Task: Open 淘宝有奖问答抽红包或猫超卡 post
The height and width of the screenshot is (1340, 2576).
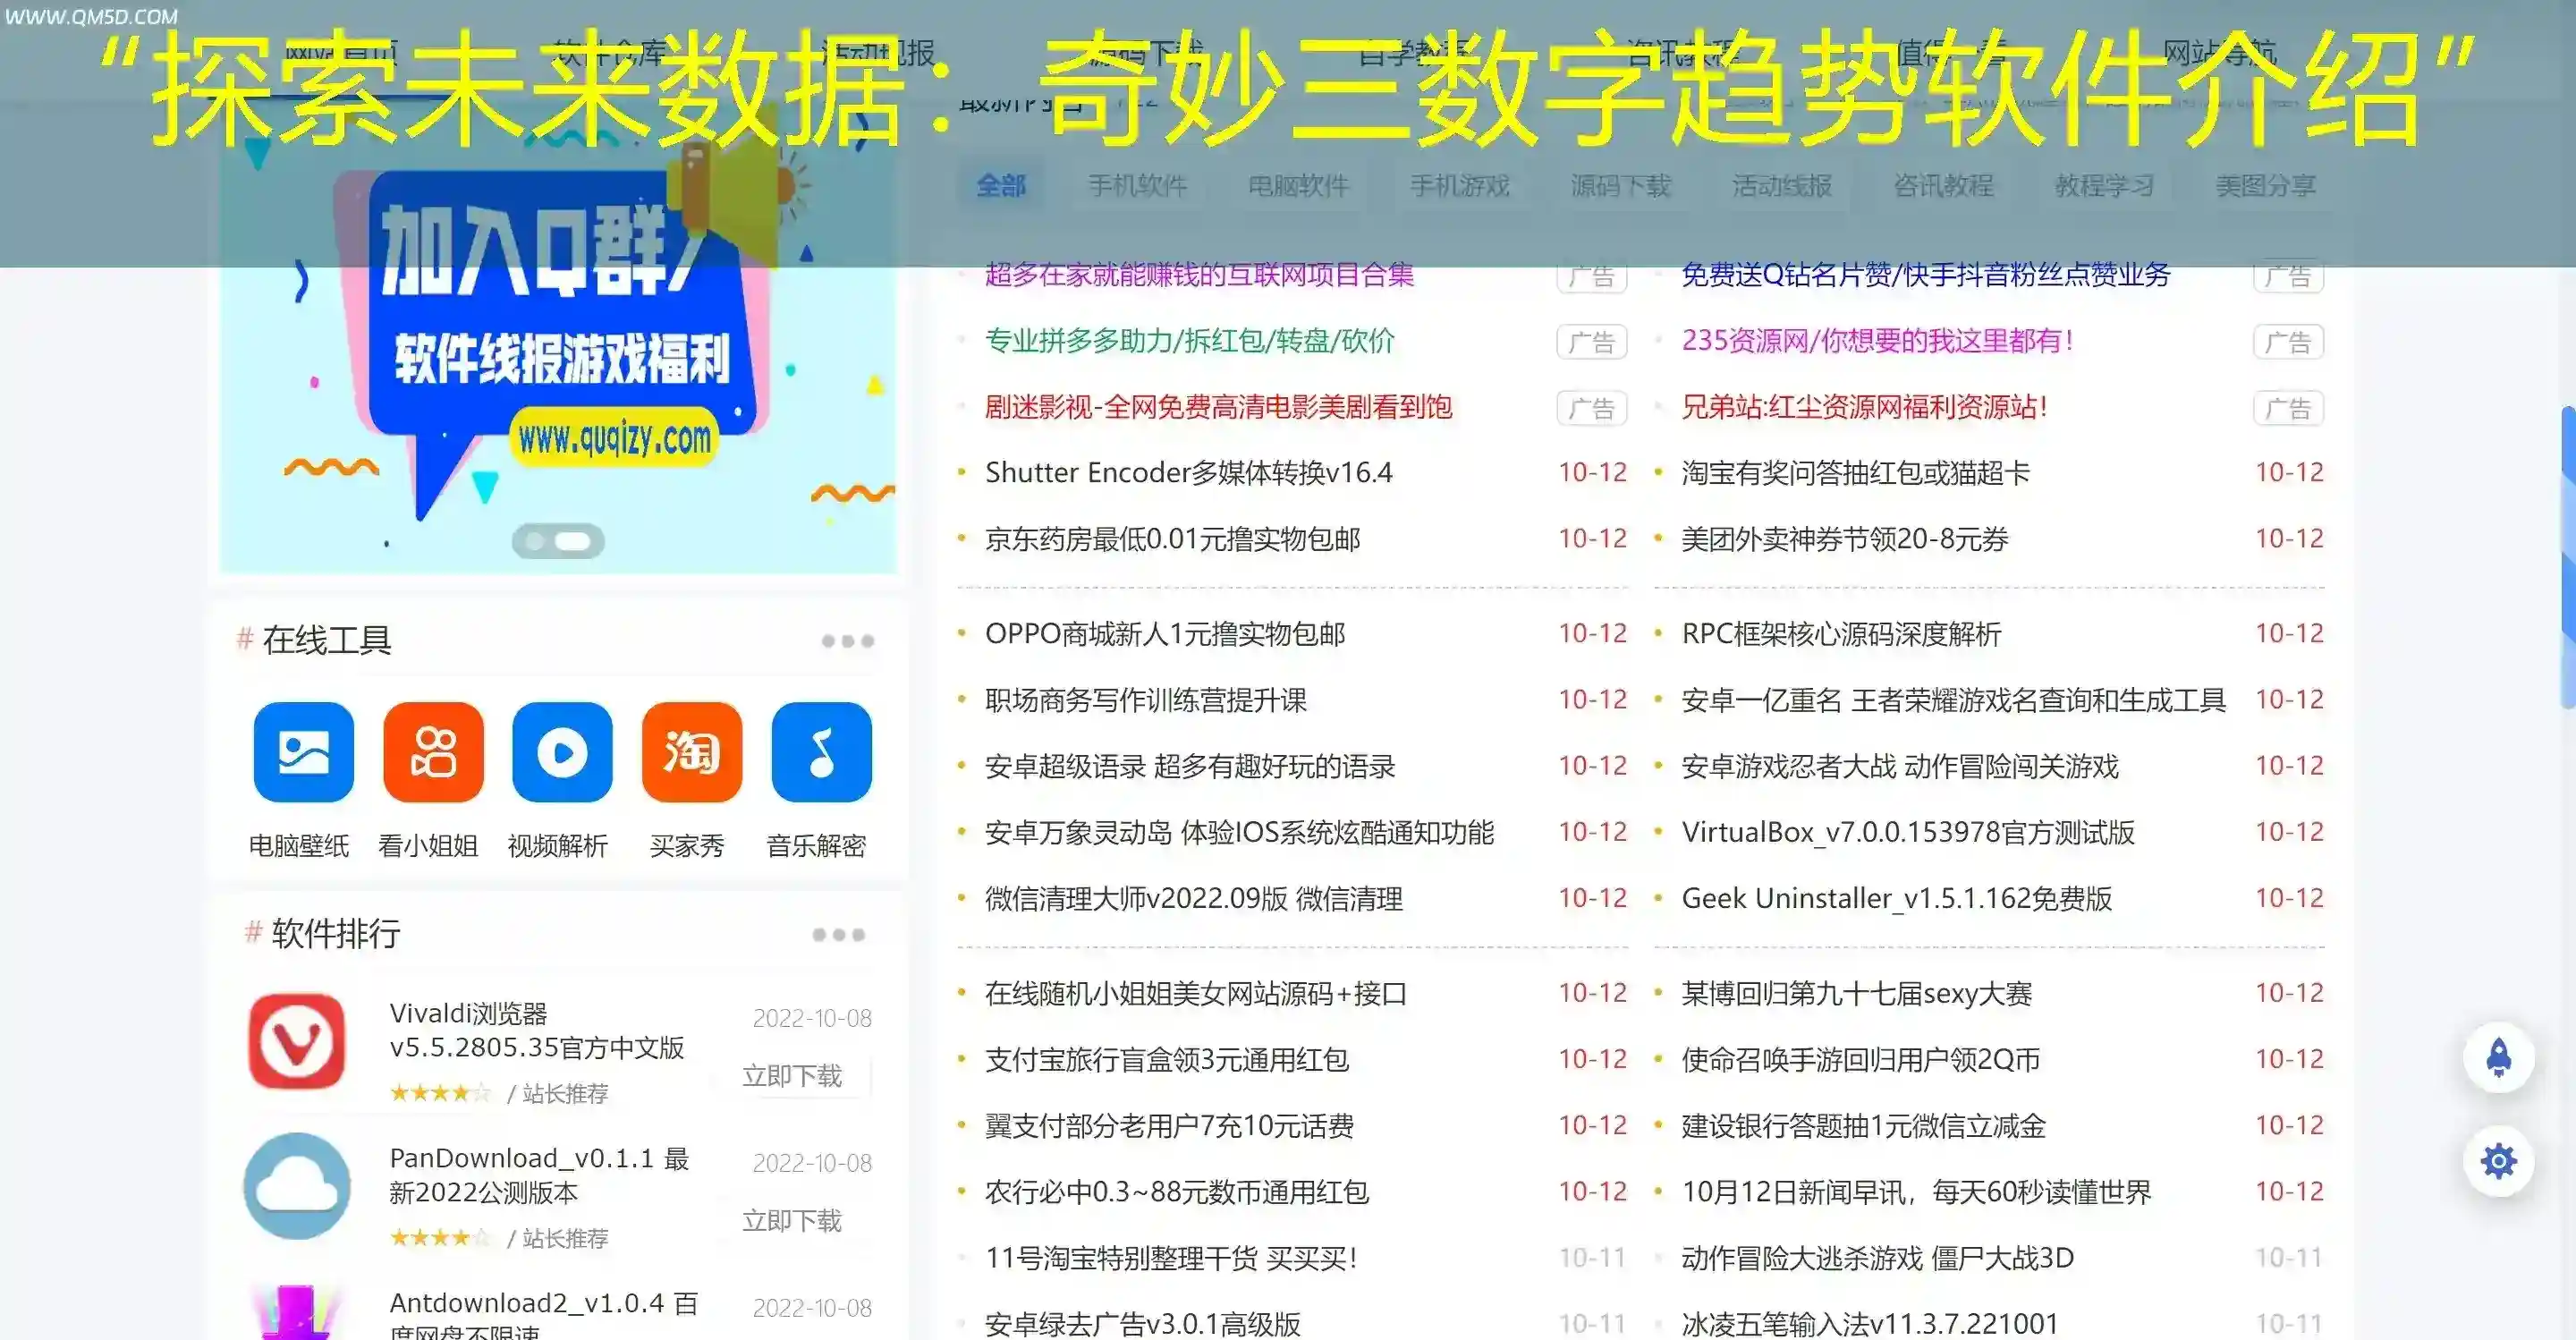Action: coord(1856,472)
